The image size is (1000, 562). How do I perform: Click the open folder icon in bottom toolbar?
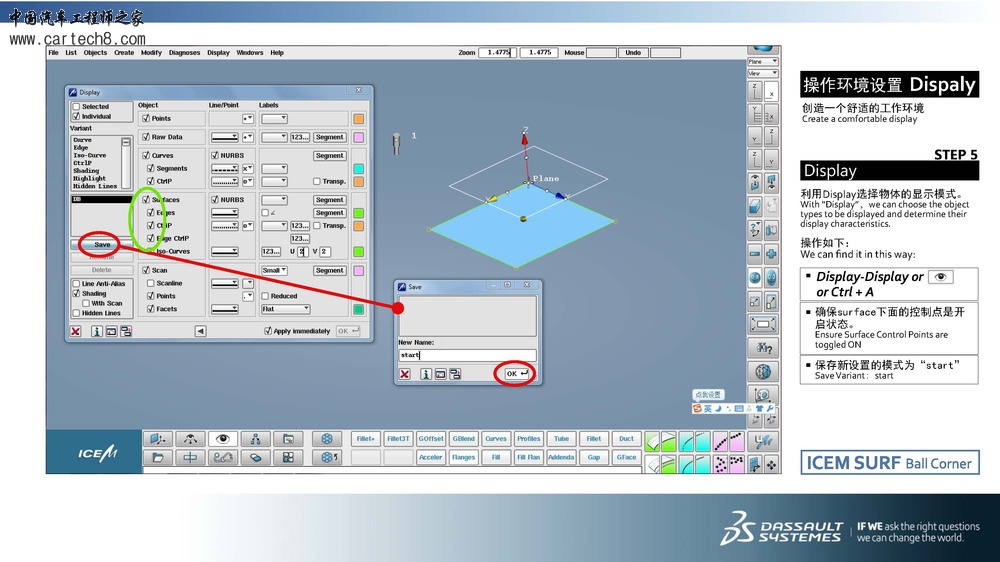157,458
